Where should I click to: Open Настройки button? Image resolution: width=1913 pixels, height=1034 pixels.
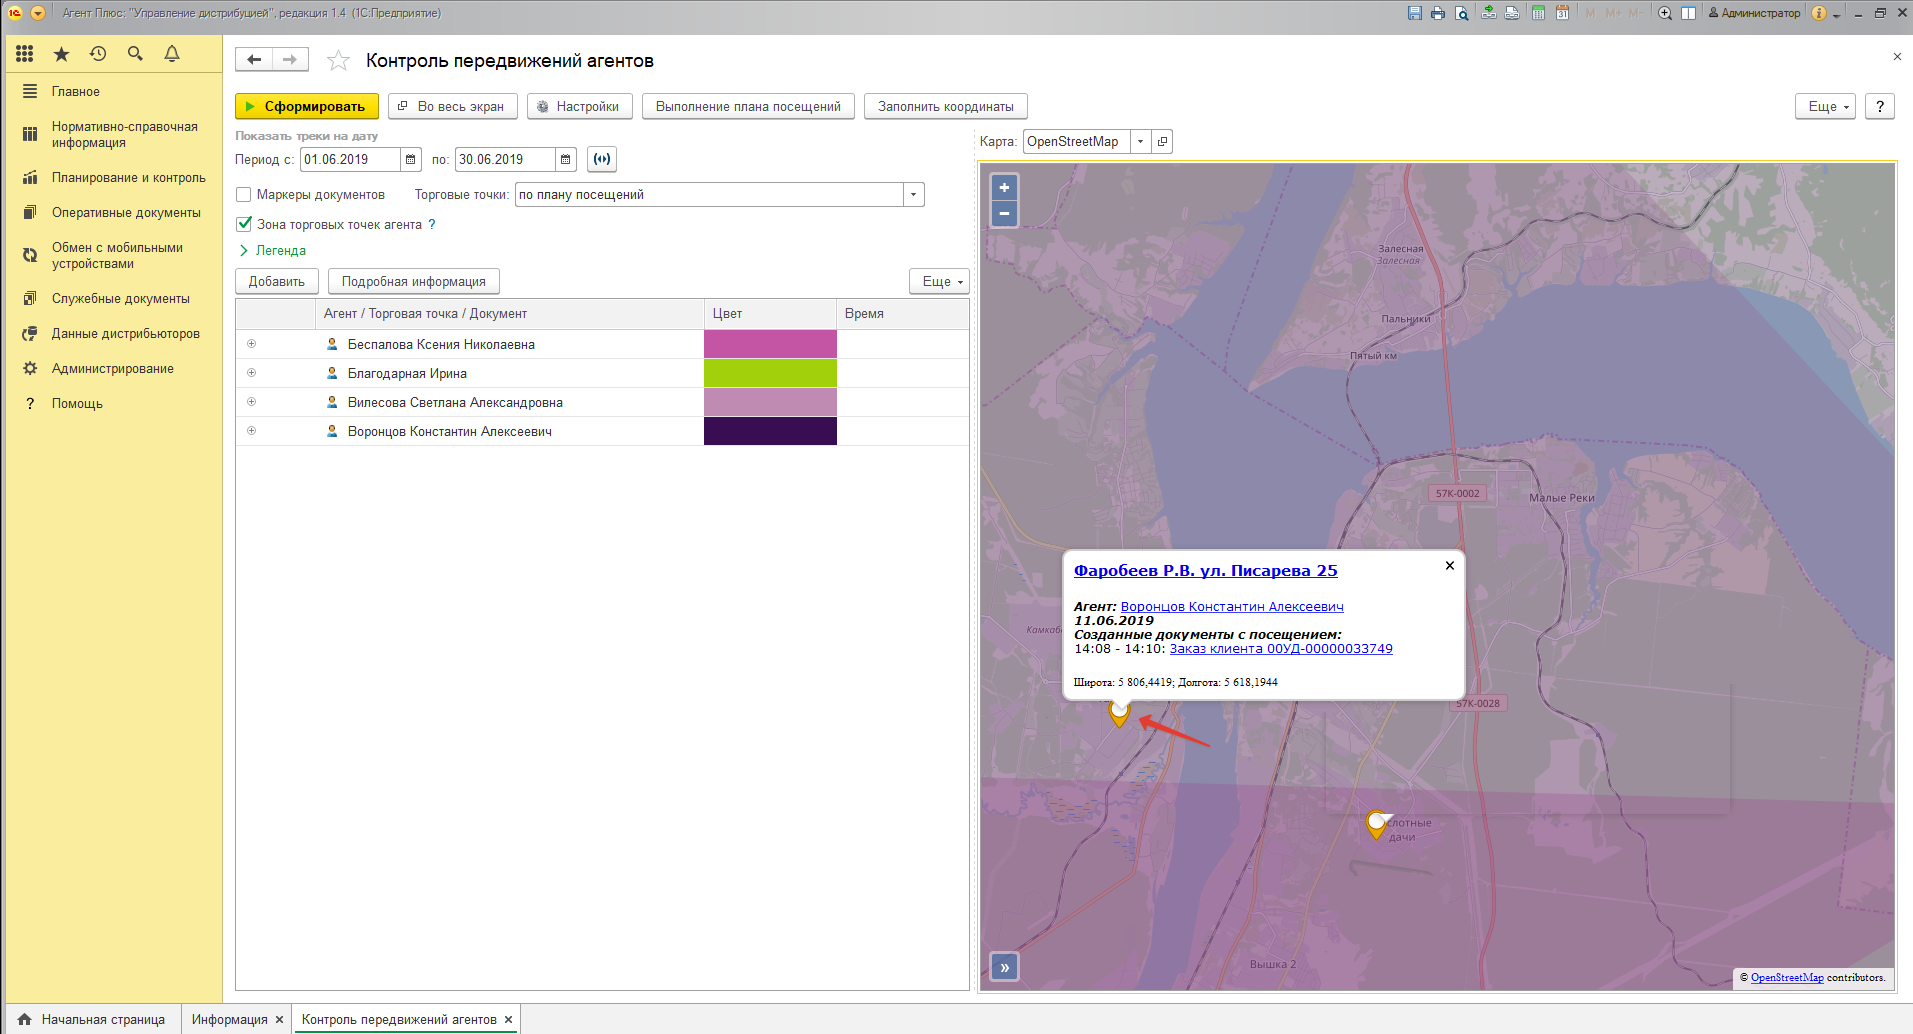point(580,106)
